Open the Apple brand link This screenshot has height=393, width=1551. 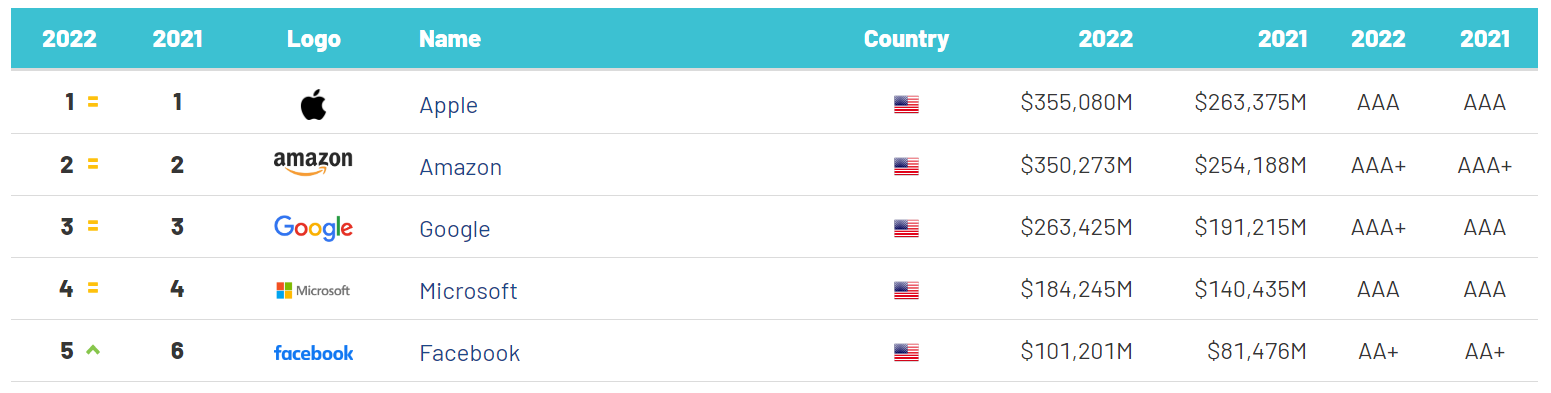point(448,105)
